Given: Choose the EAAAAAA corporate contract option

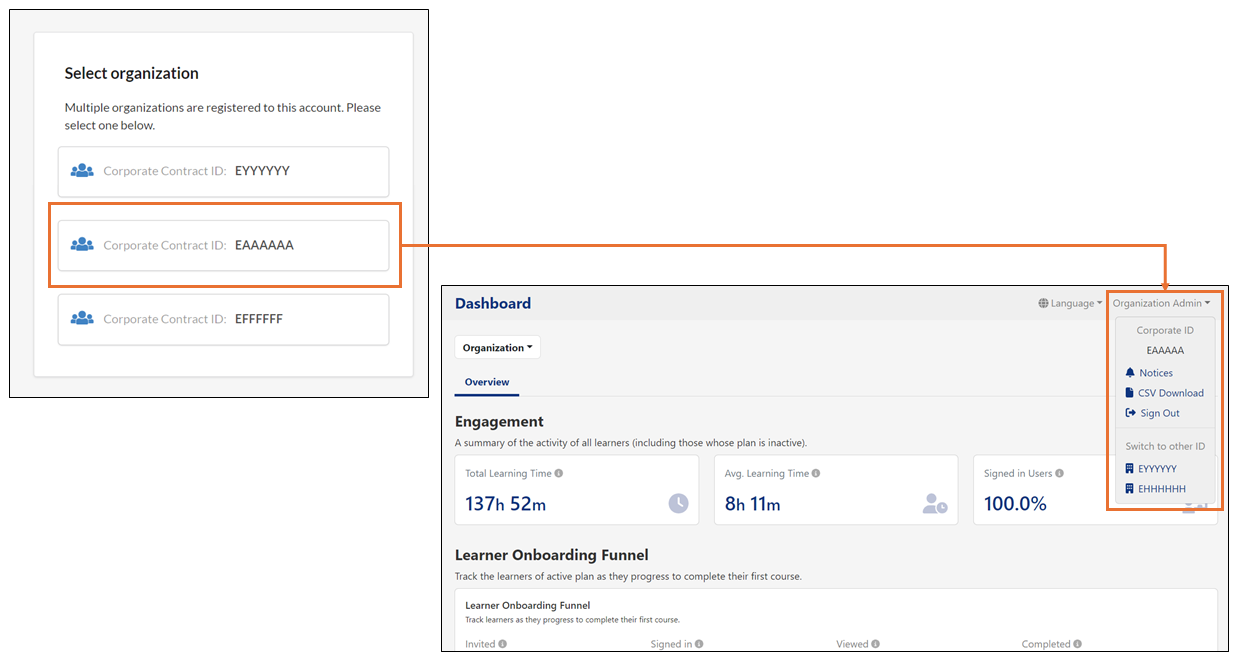Looking at the screenshot, I should click(223, 245).
